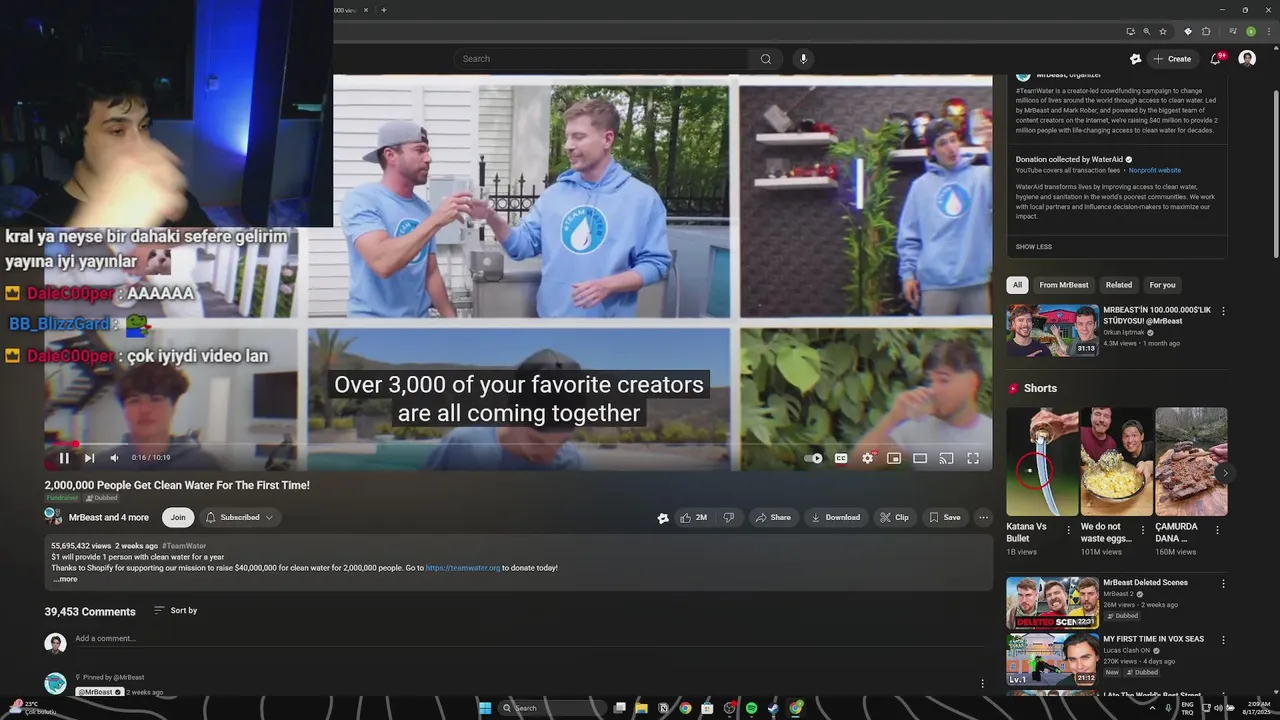Image resolution: width=1280 pixels, height=720 pixels.
Task: Select the All filter chip
Action: pyautogui.click(x=1017, y=285)
